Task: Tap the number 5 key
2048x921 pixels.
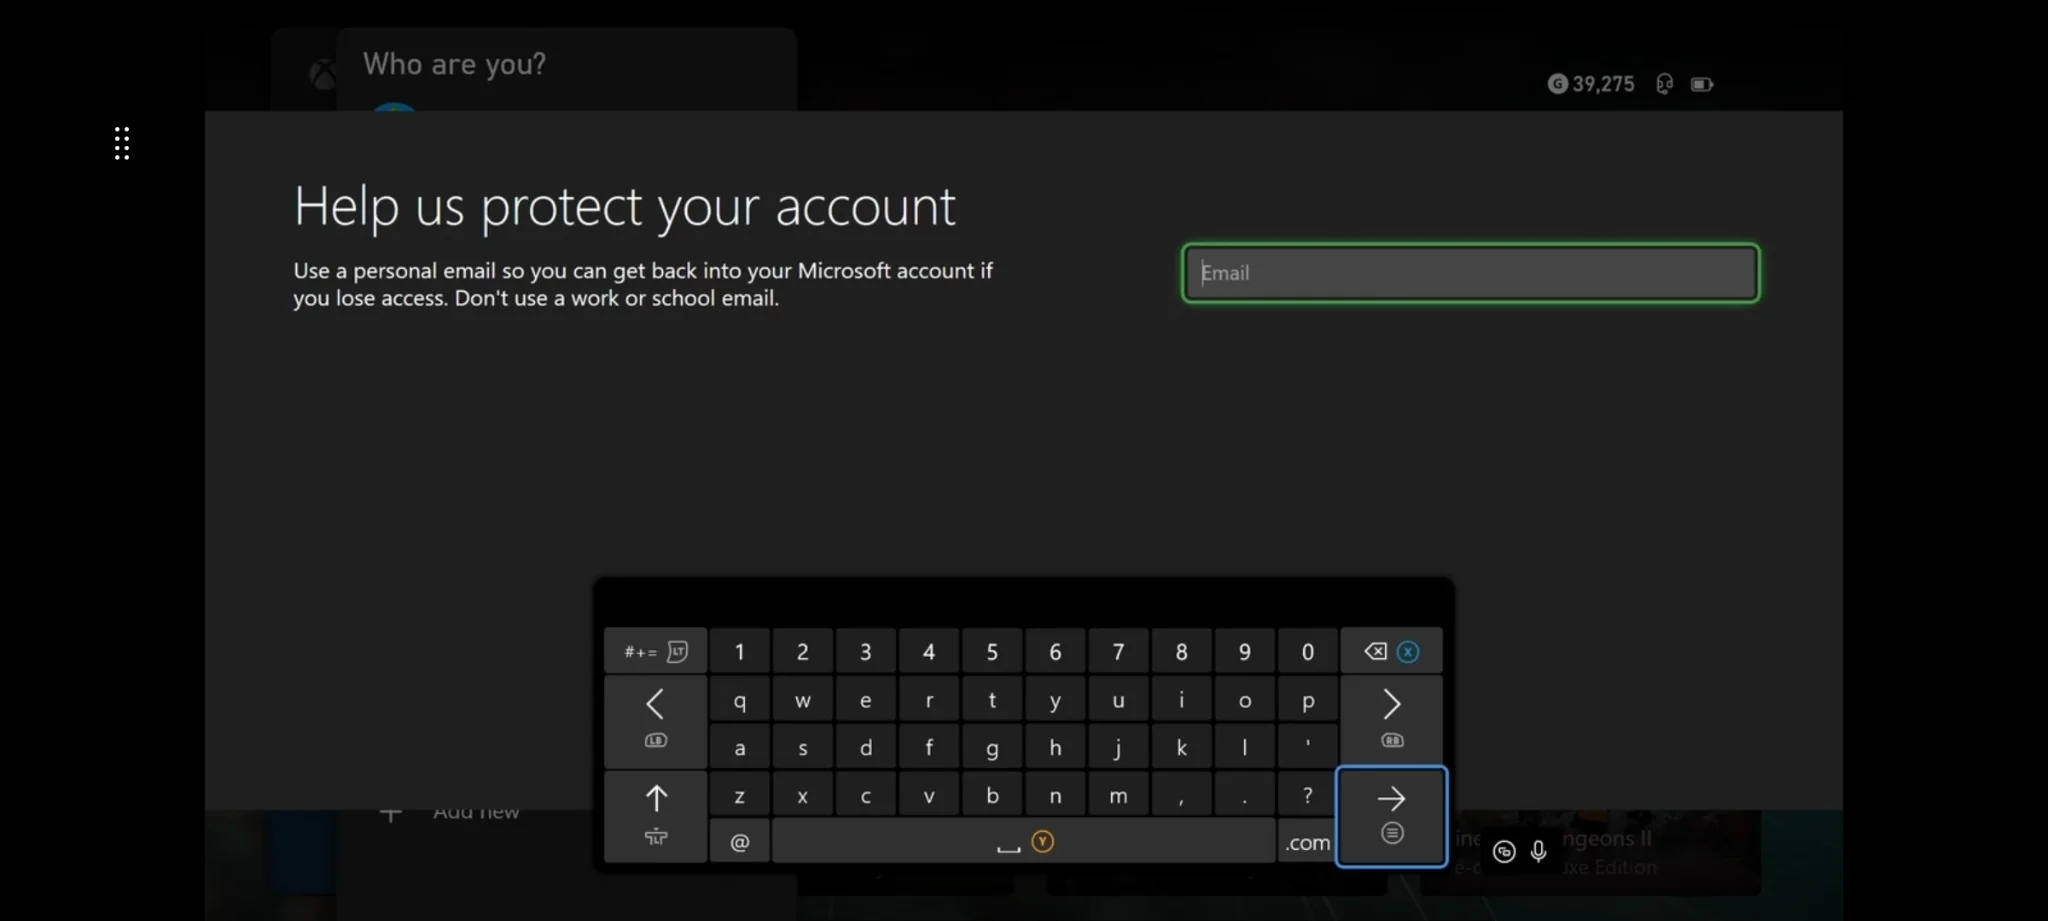Action: [x=992, y=651]
